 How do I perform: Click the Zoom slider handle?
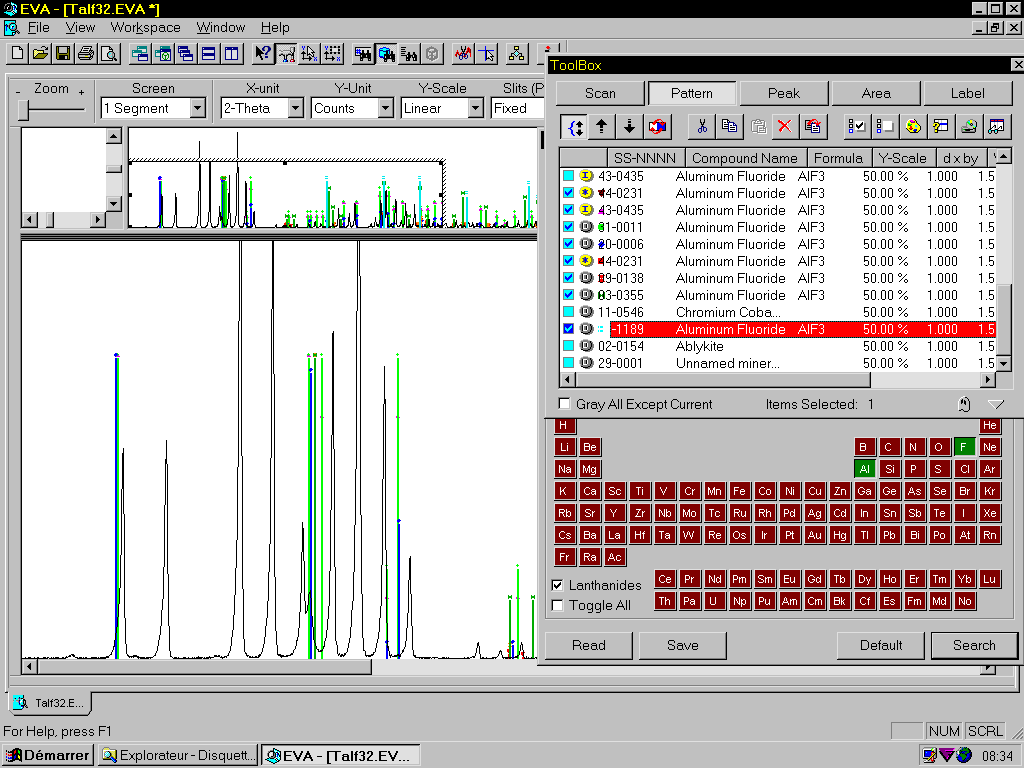(x=23, y=109)
